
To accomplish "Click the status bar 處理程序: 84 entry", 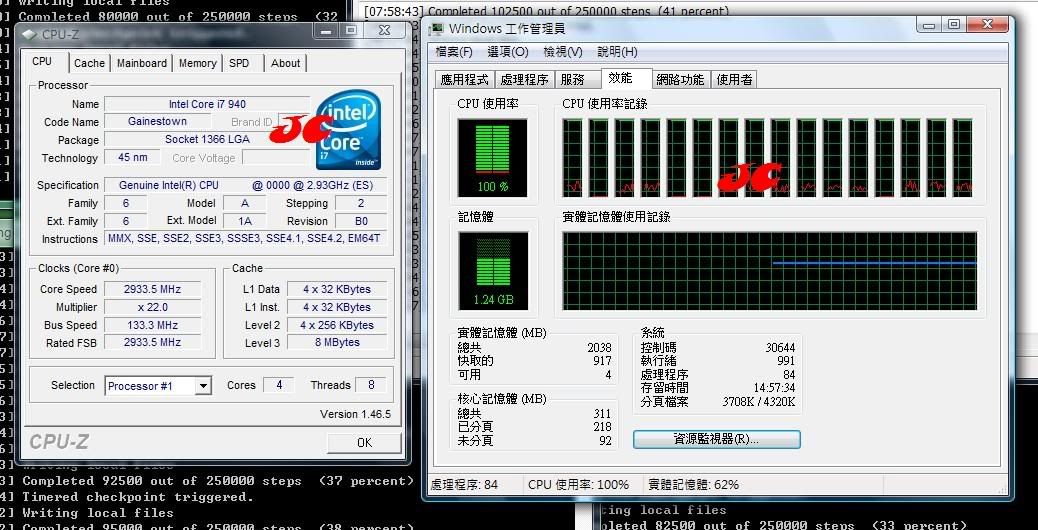I will coord(464,484).
